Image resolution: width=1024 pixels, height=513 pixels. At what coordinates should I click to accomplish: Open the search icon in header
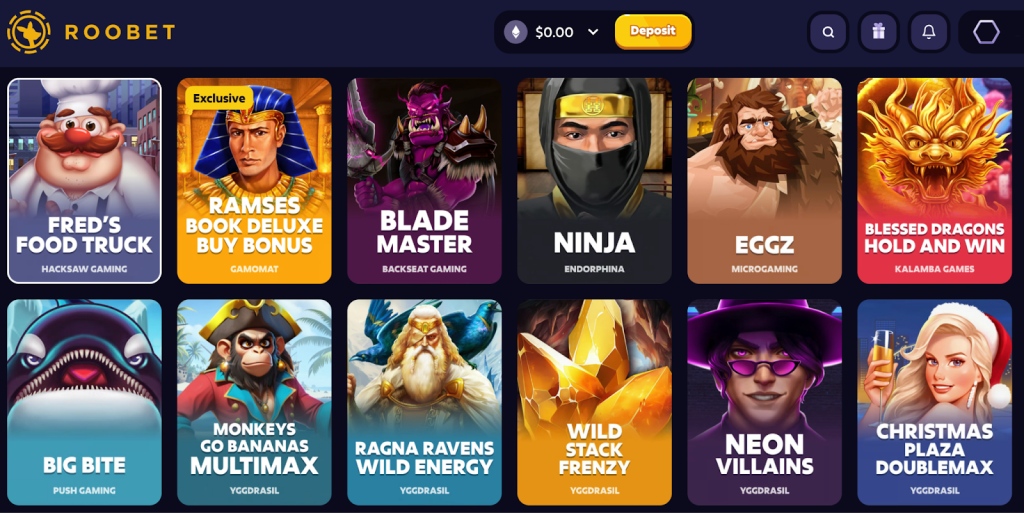click(828, 32)
